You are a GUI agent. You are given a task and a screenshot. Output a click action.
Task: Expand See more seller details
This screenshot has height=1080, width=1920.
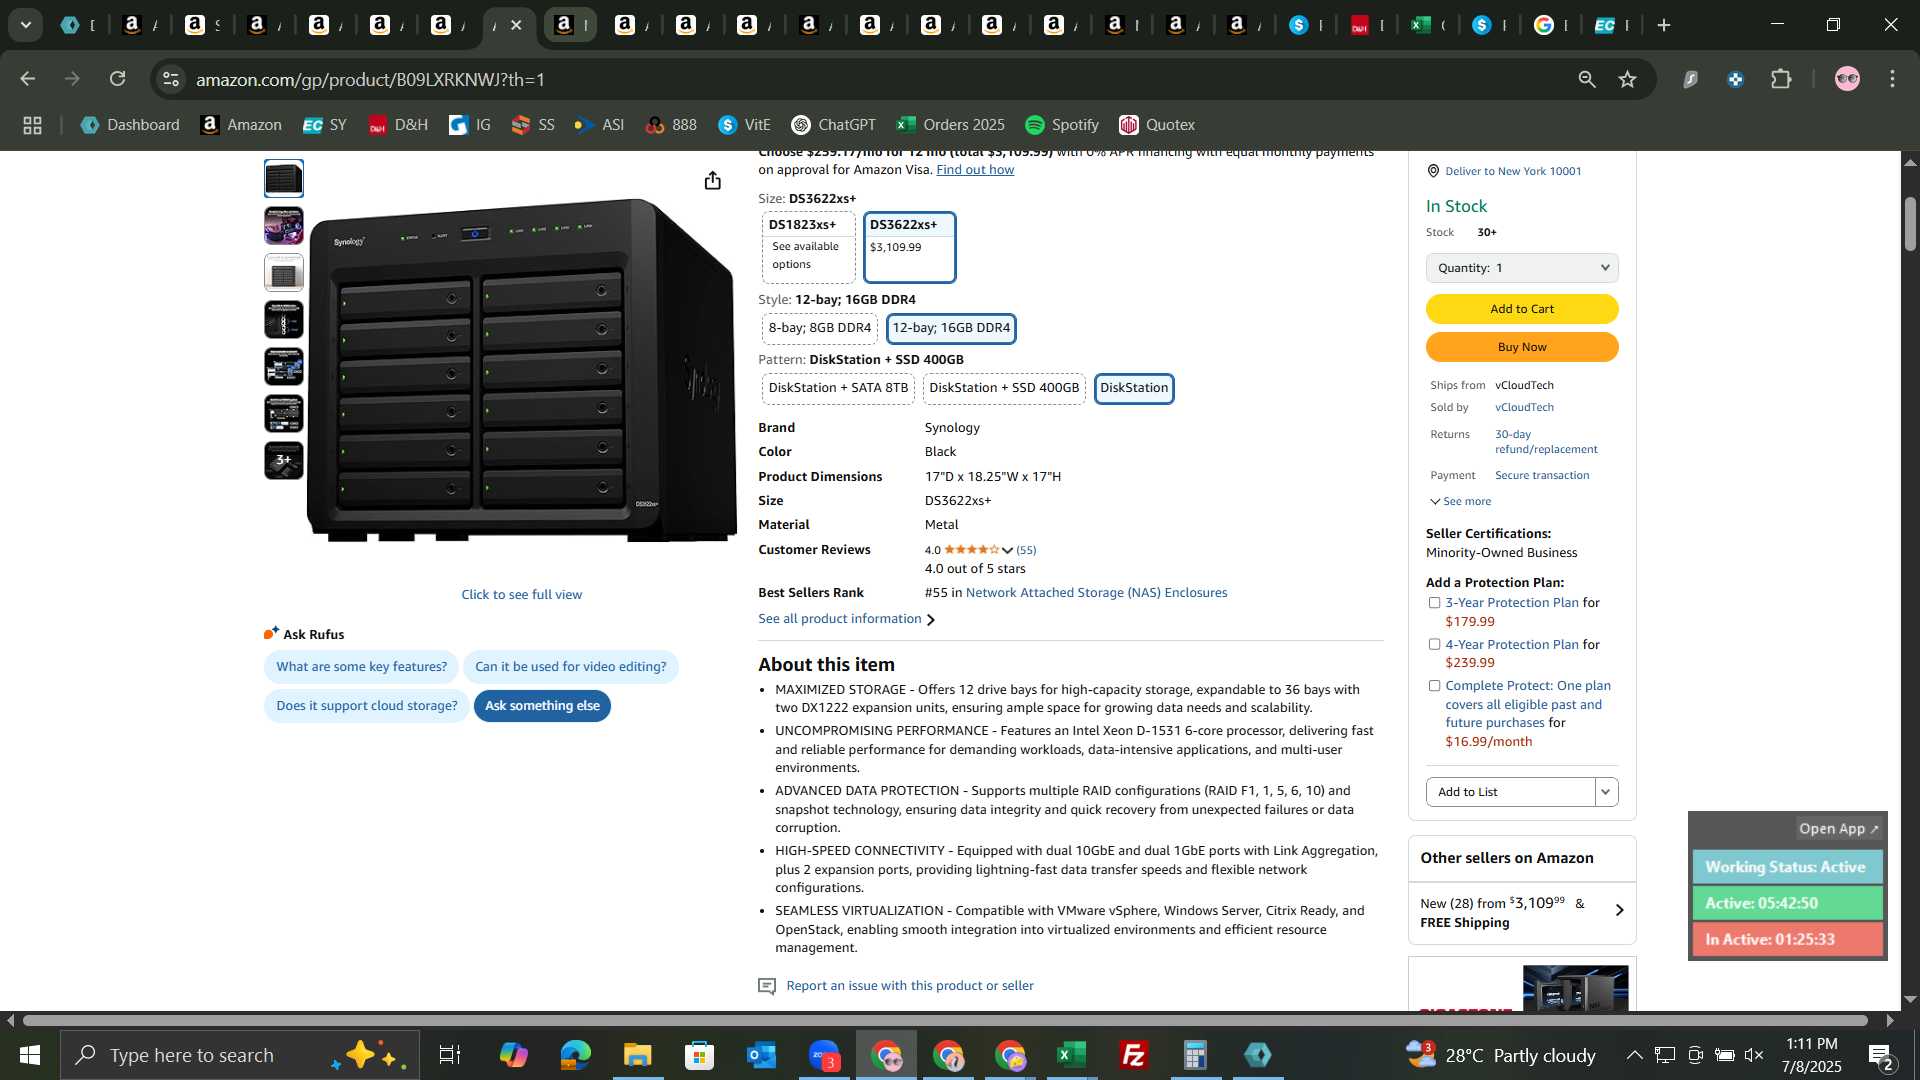(1460, 502)
